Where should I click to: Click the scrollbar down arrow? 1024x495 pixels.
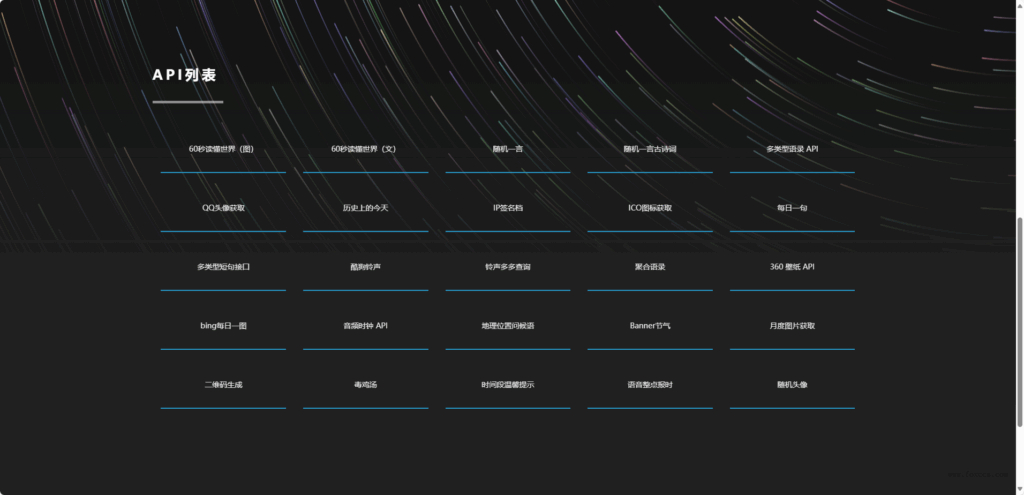coord(1020,489)
